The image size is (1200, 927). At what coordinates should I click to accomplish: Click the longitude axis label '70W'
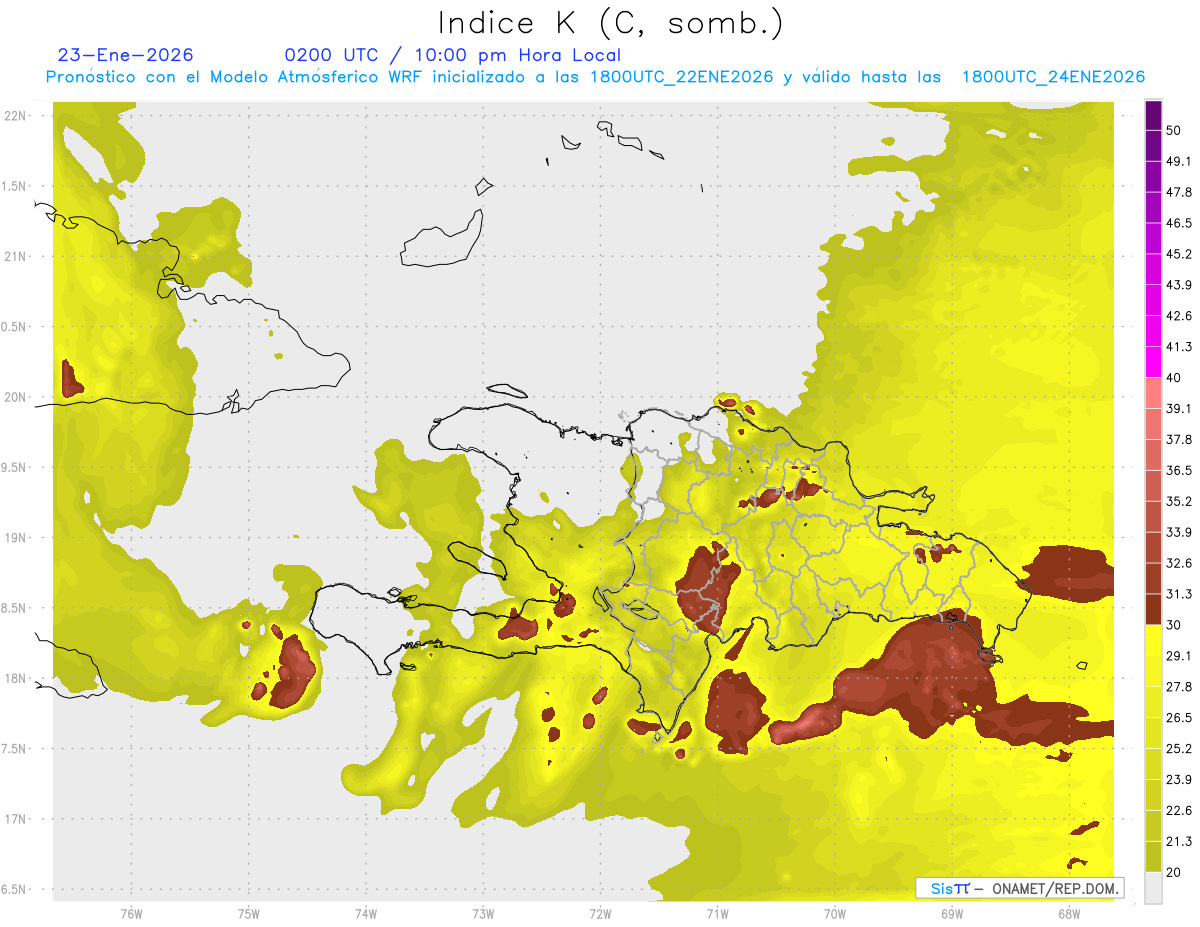click(834, 914)
